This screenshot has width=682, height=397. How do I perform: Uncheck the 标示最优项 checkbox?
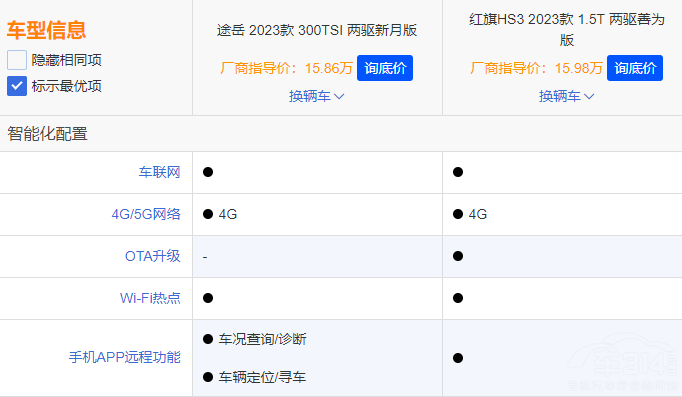click(x=17, y=86)
